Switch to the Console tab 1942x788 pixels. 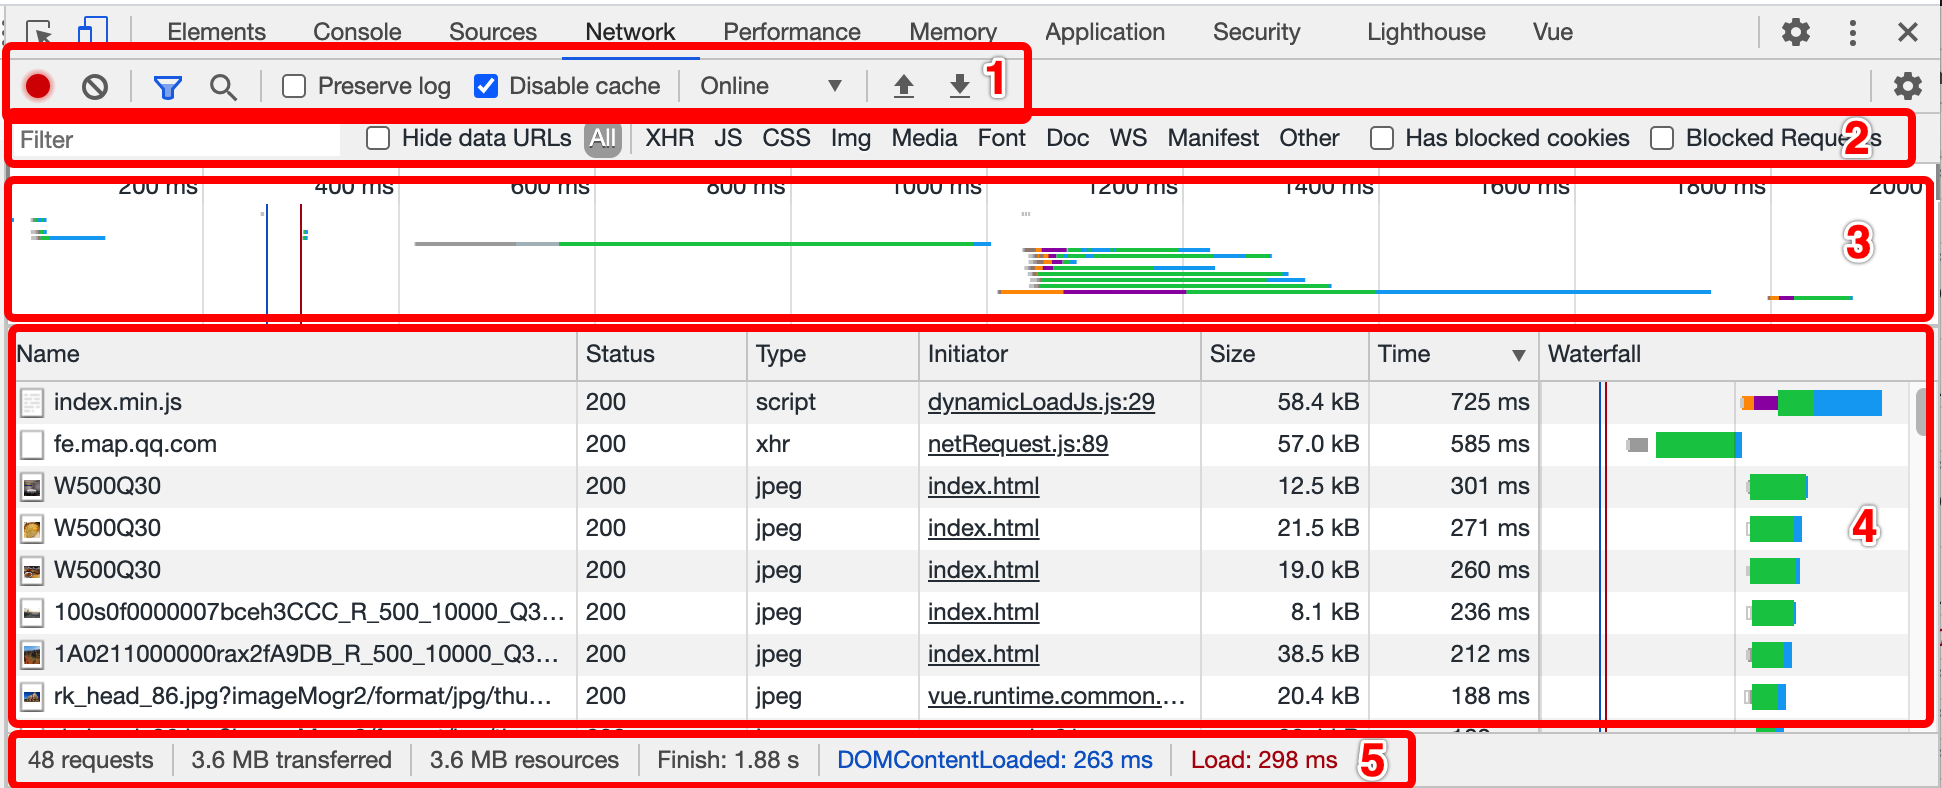pyautogui.click(x=357, y=32)
